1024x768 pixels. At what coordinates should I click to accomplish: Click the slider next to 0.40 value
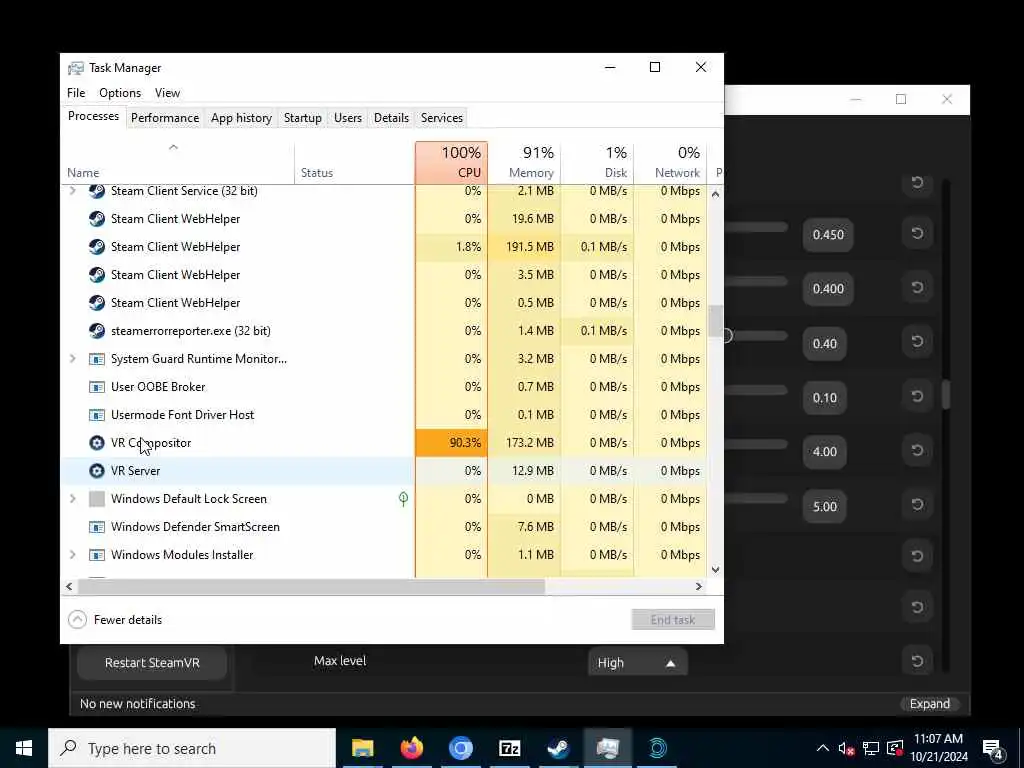pyautogui.click(x=756, y=336)
